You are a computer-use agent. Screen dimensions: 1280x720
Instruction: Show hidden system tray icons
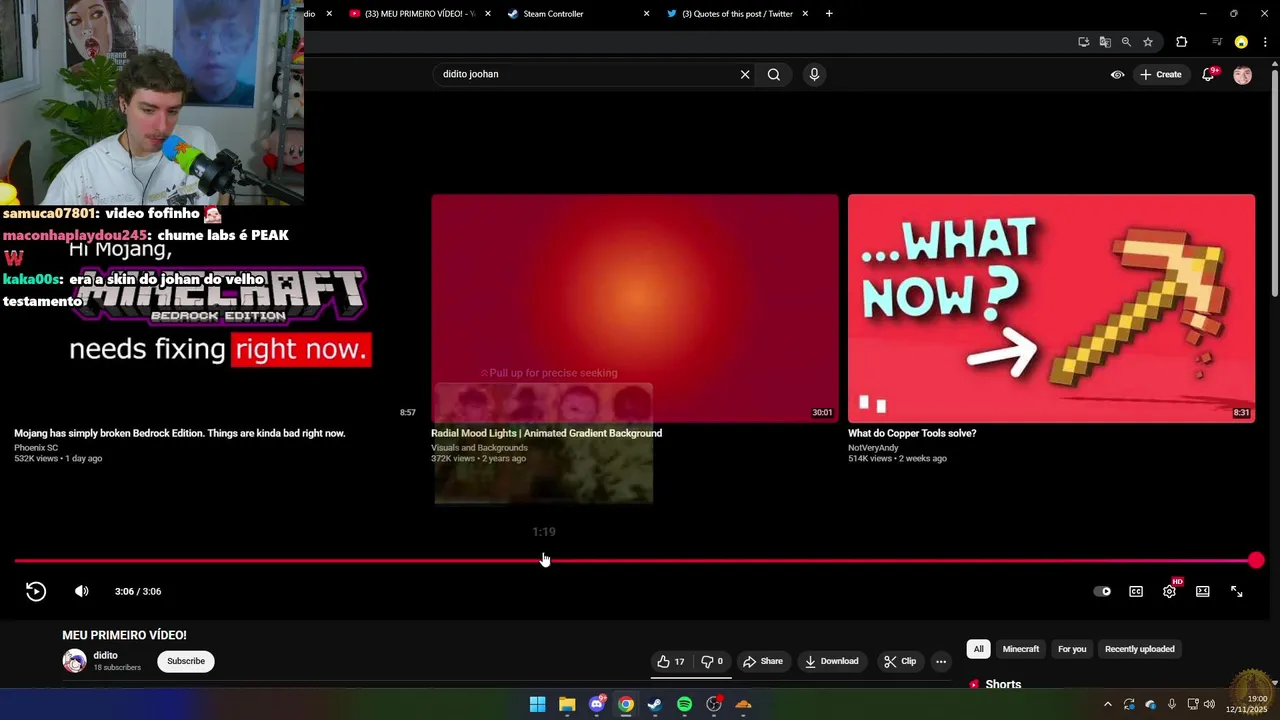coord(1107,704)
